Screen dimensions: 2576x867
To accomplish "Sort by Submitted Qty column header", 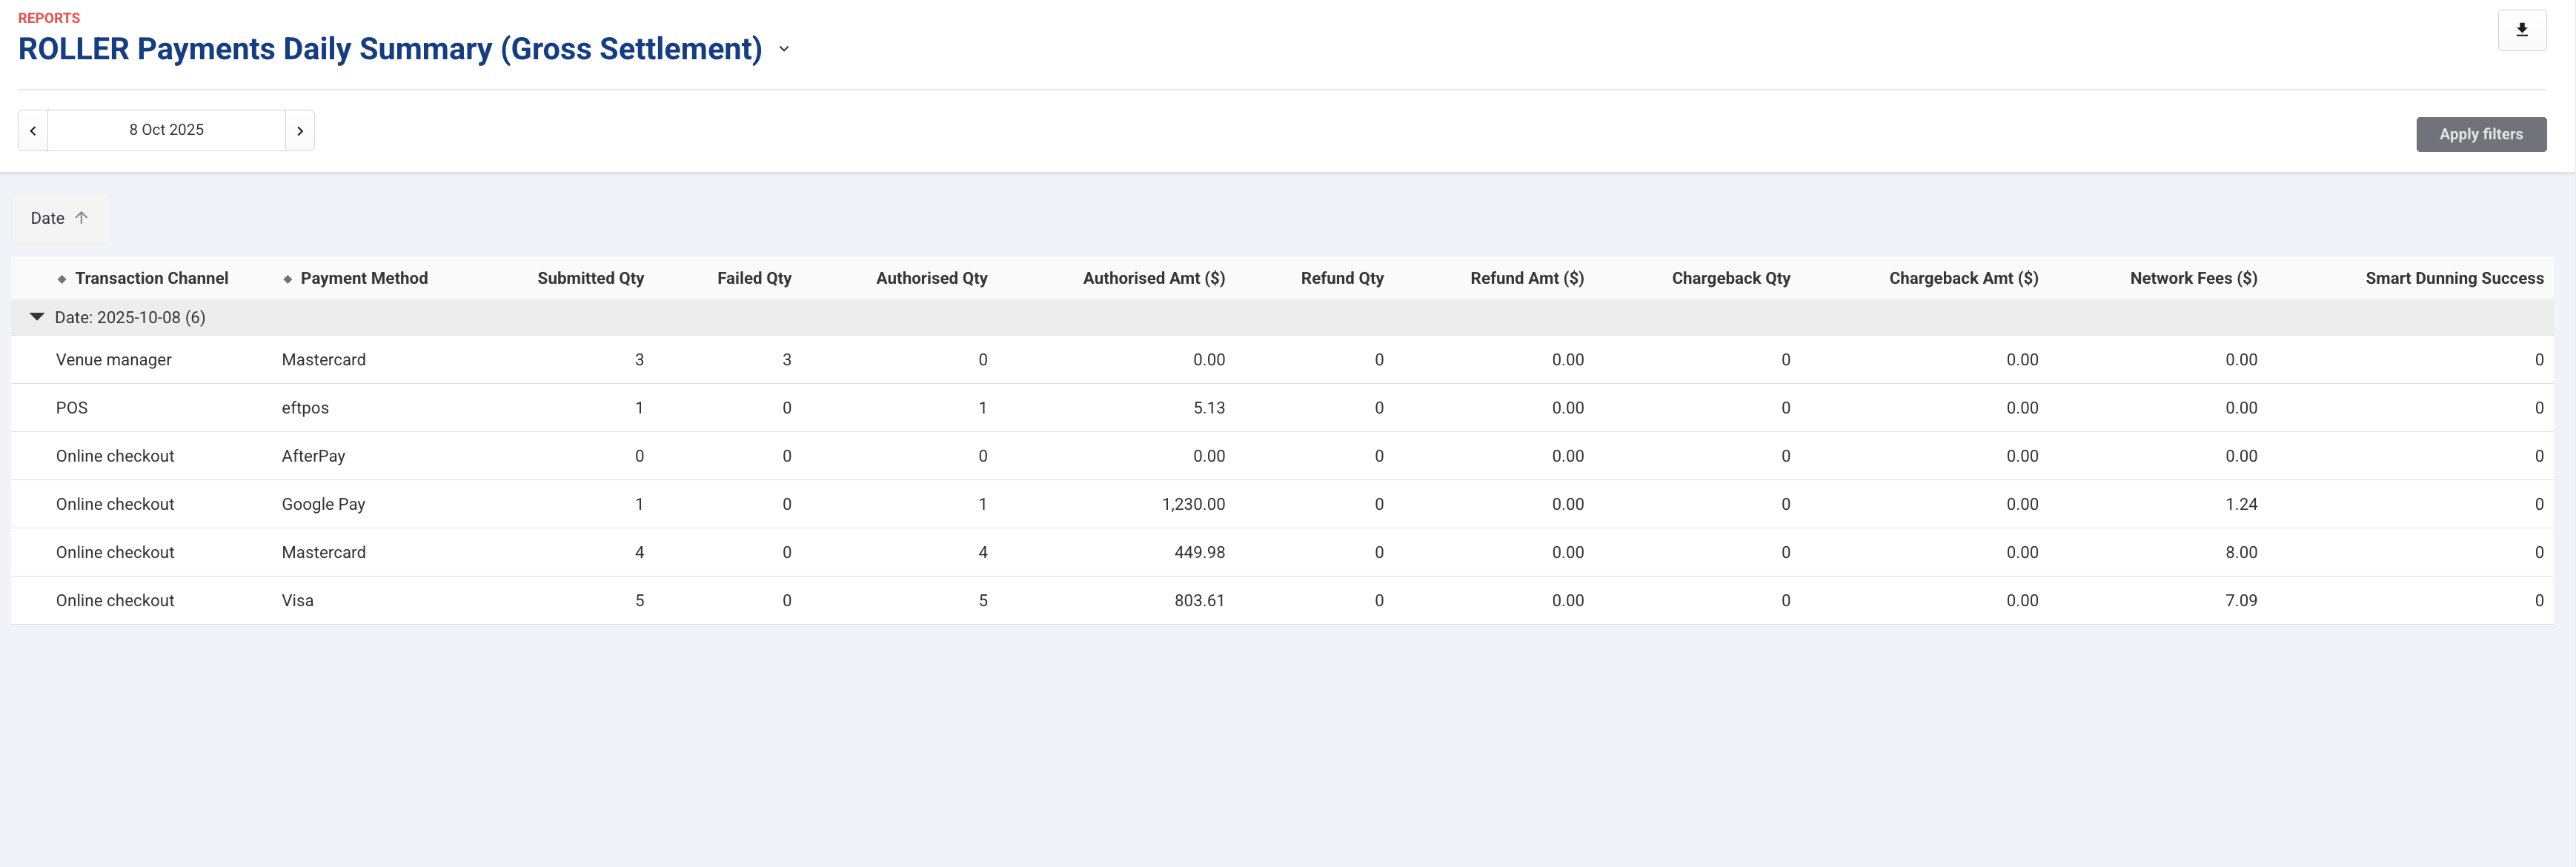I will pyautogui.click(x=590, y=278).
